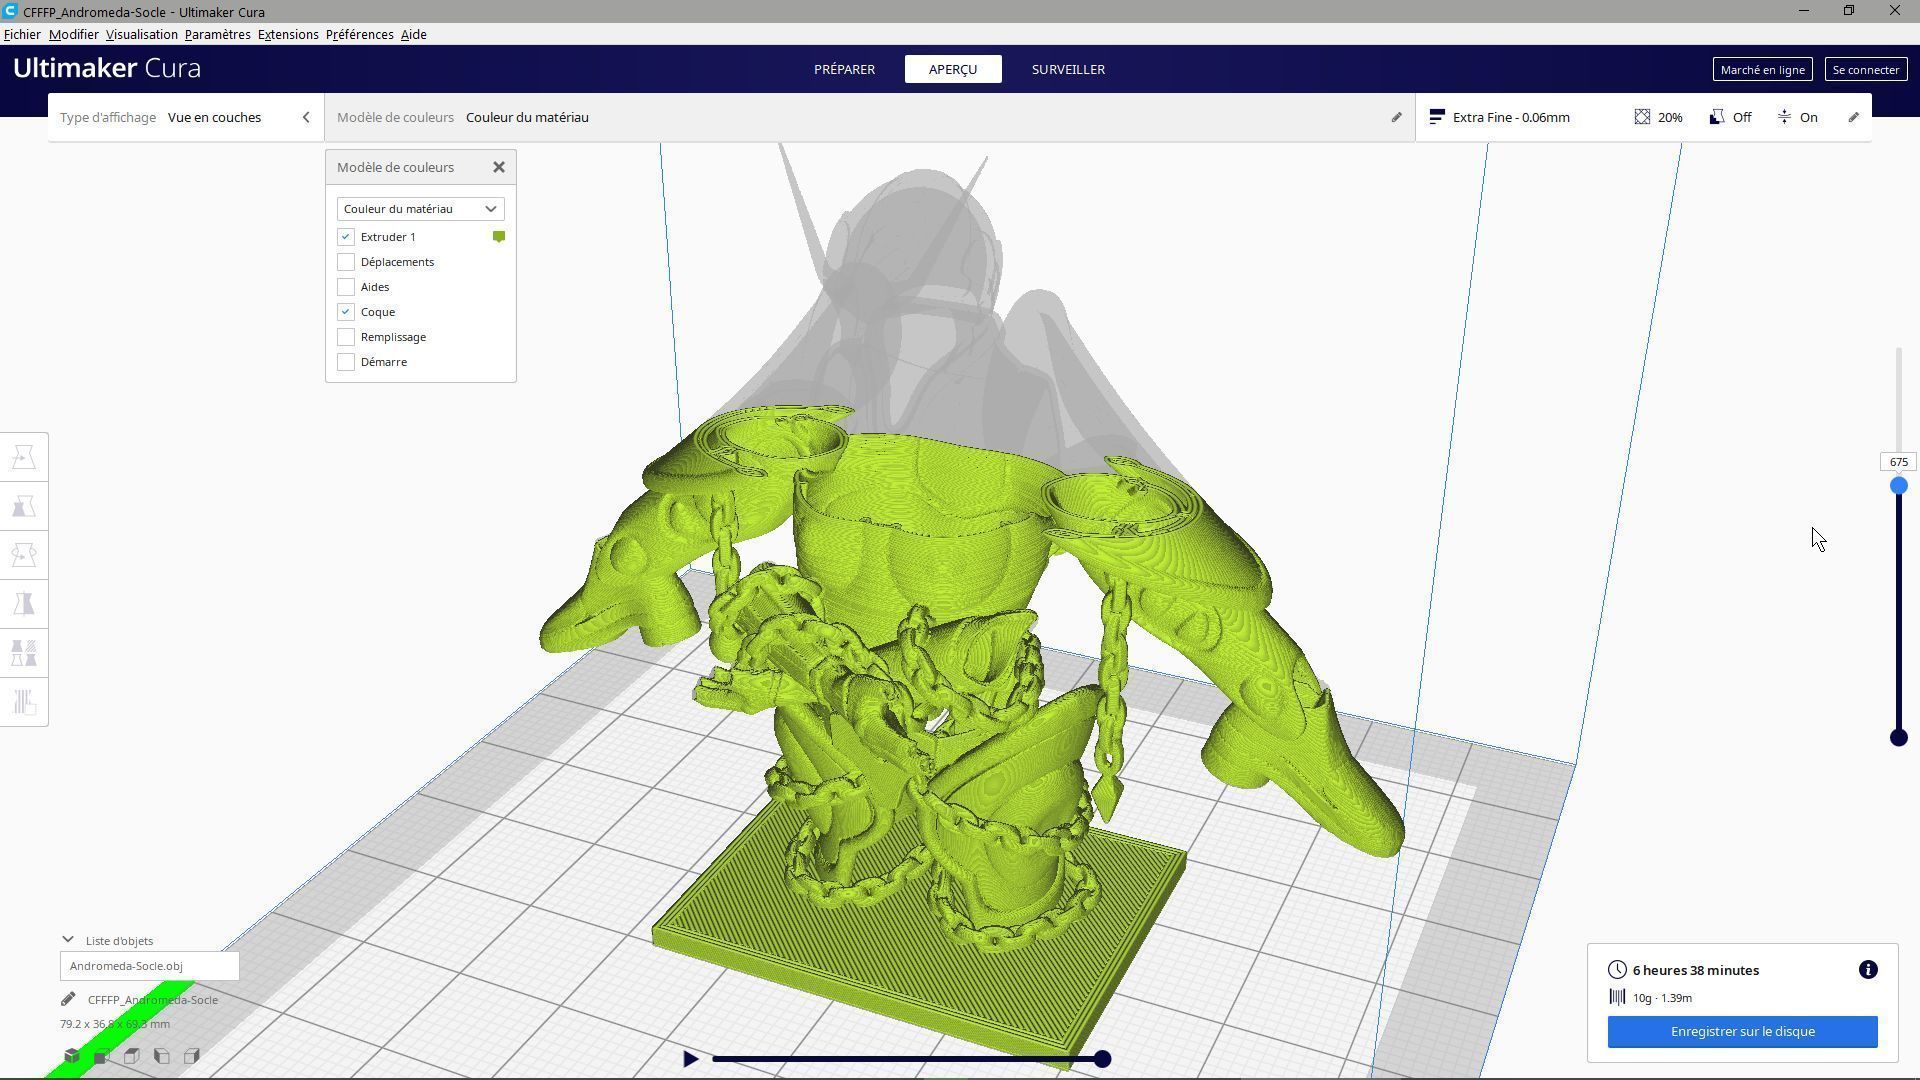
Task: Click the 6 heures 38 minutes estimate
Action: pos(1696,970)
